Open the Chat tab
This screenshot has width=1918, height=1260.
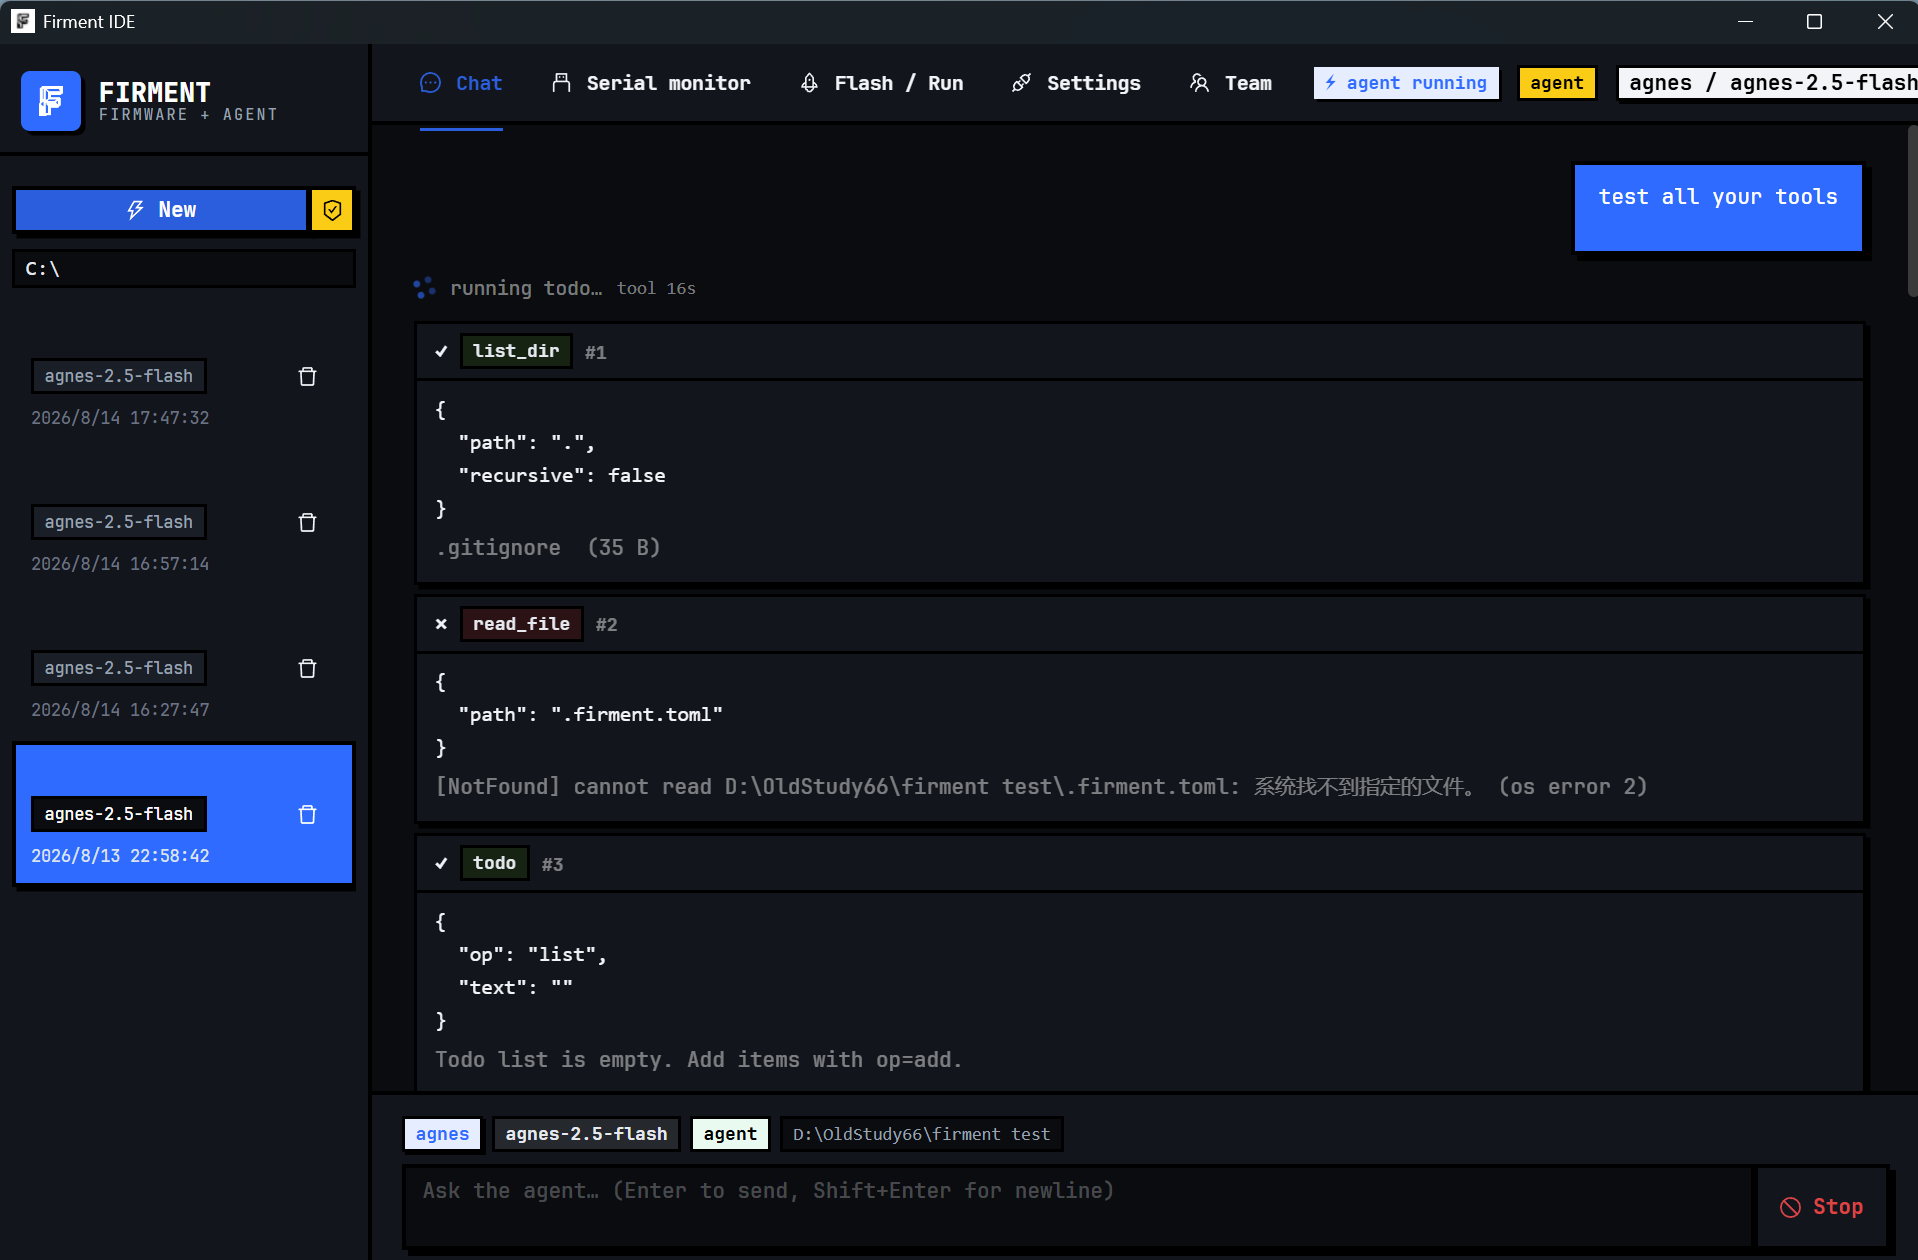(x=461, y=83)
